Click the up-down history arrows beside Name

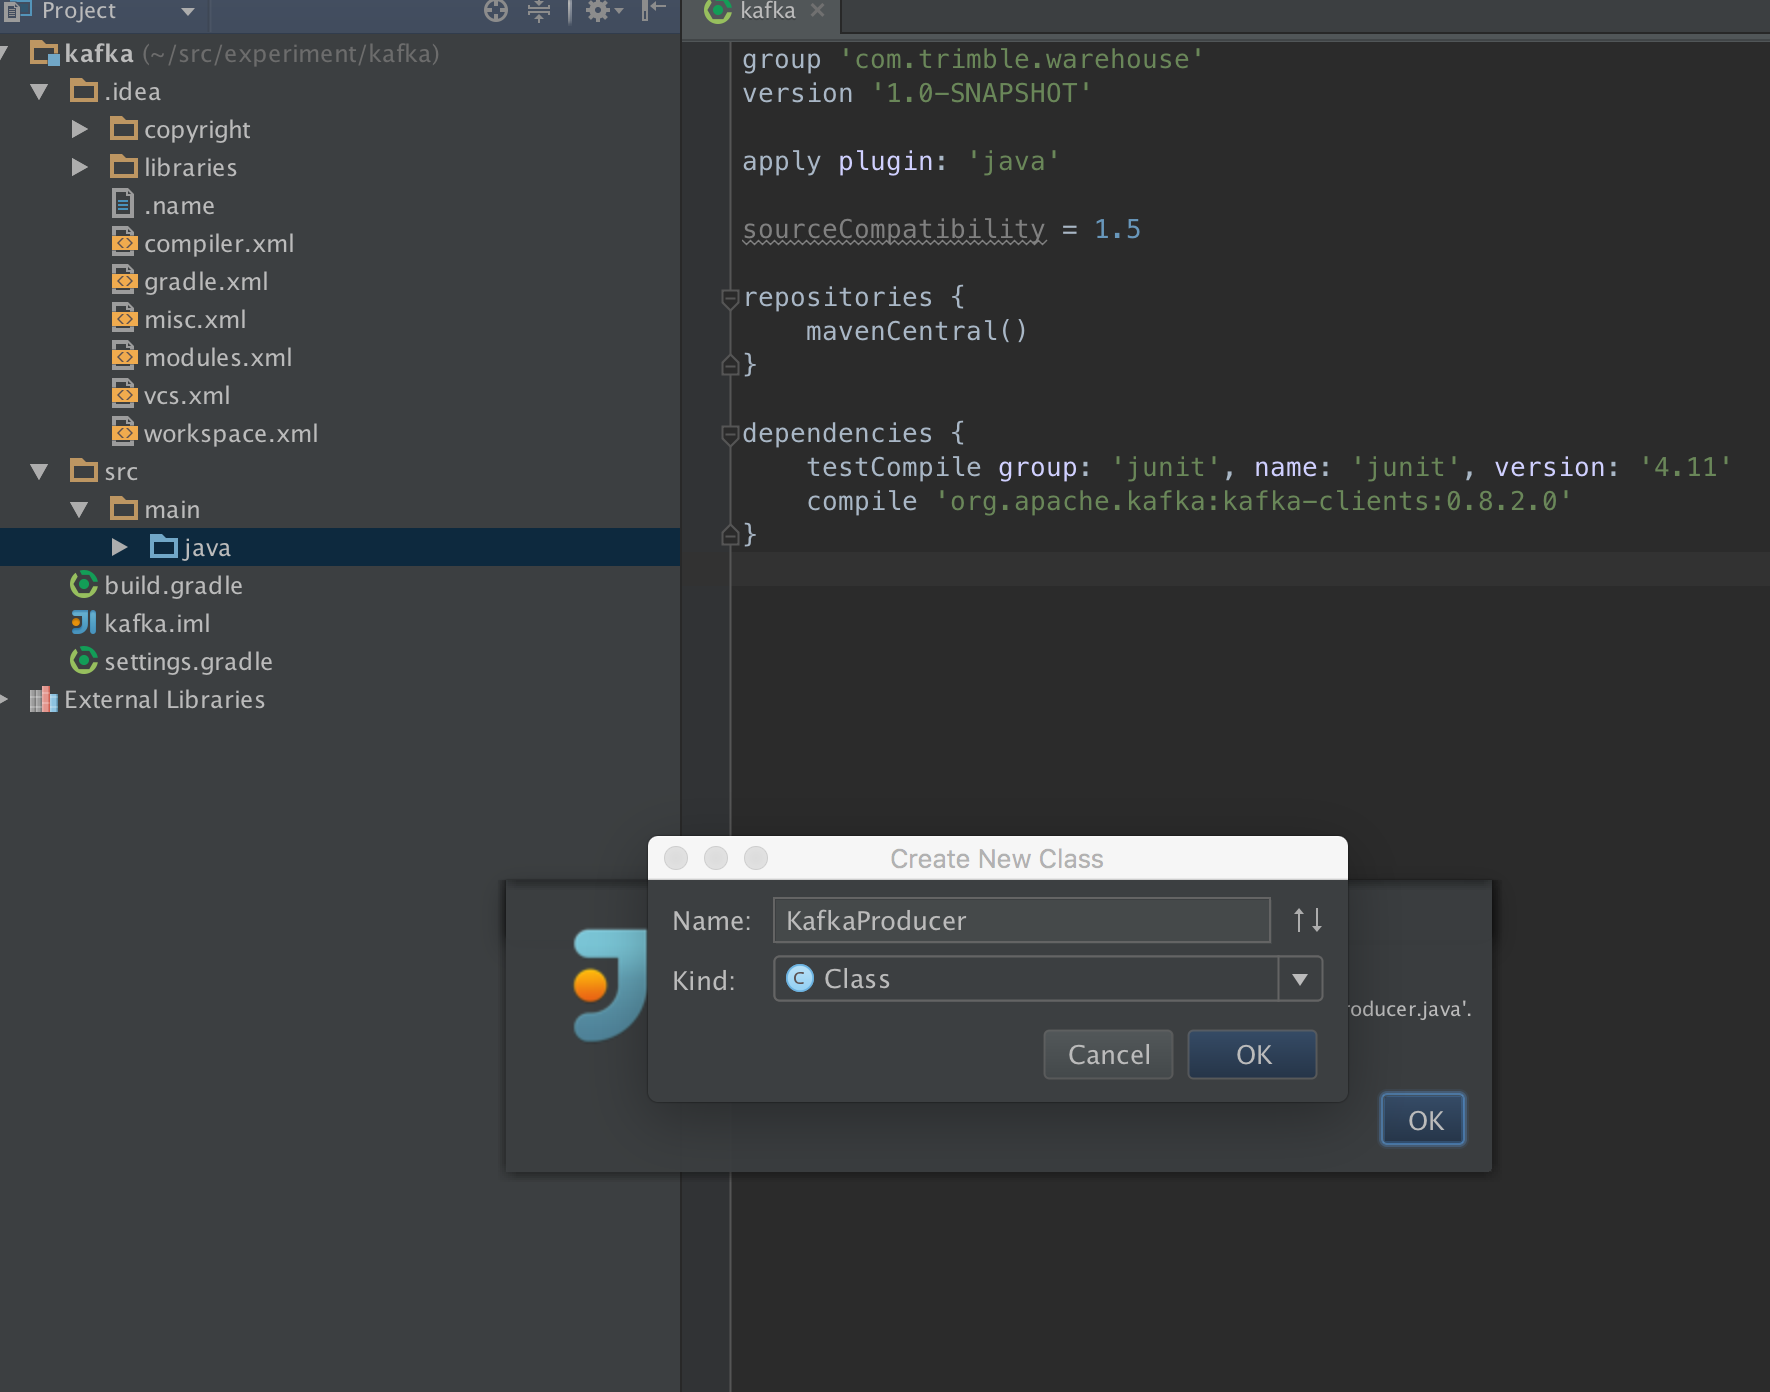[x=1307, y=920]
